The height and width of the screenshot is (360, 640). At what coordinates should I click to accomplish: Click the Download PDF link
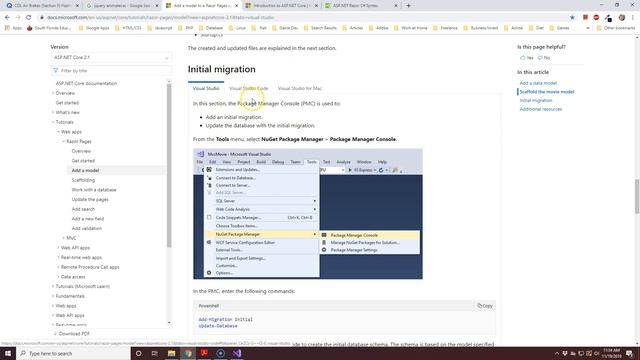tap(71, 333)
